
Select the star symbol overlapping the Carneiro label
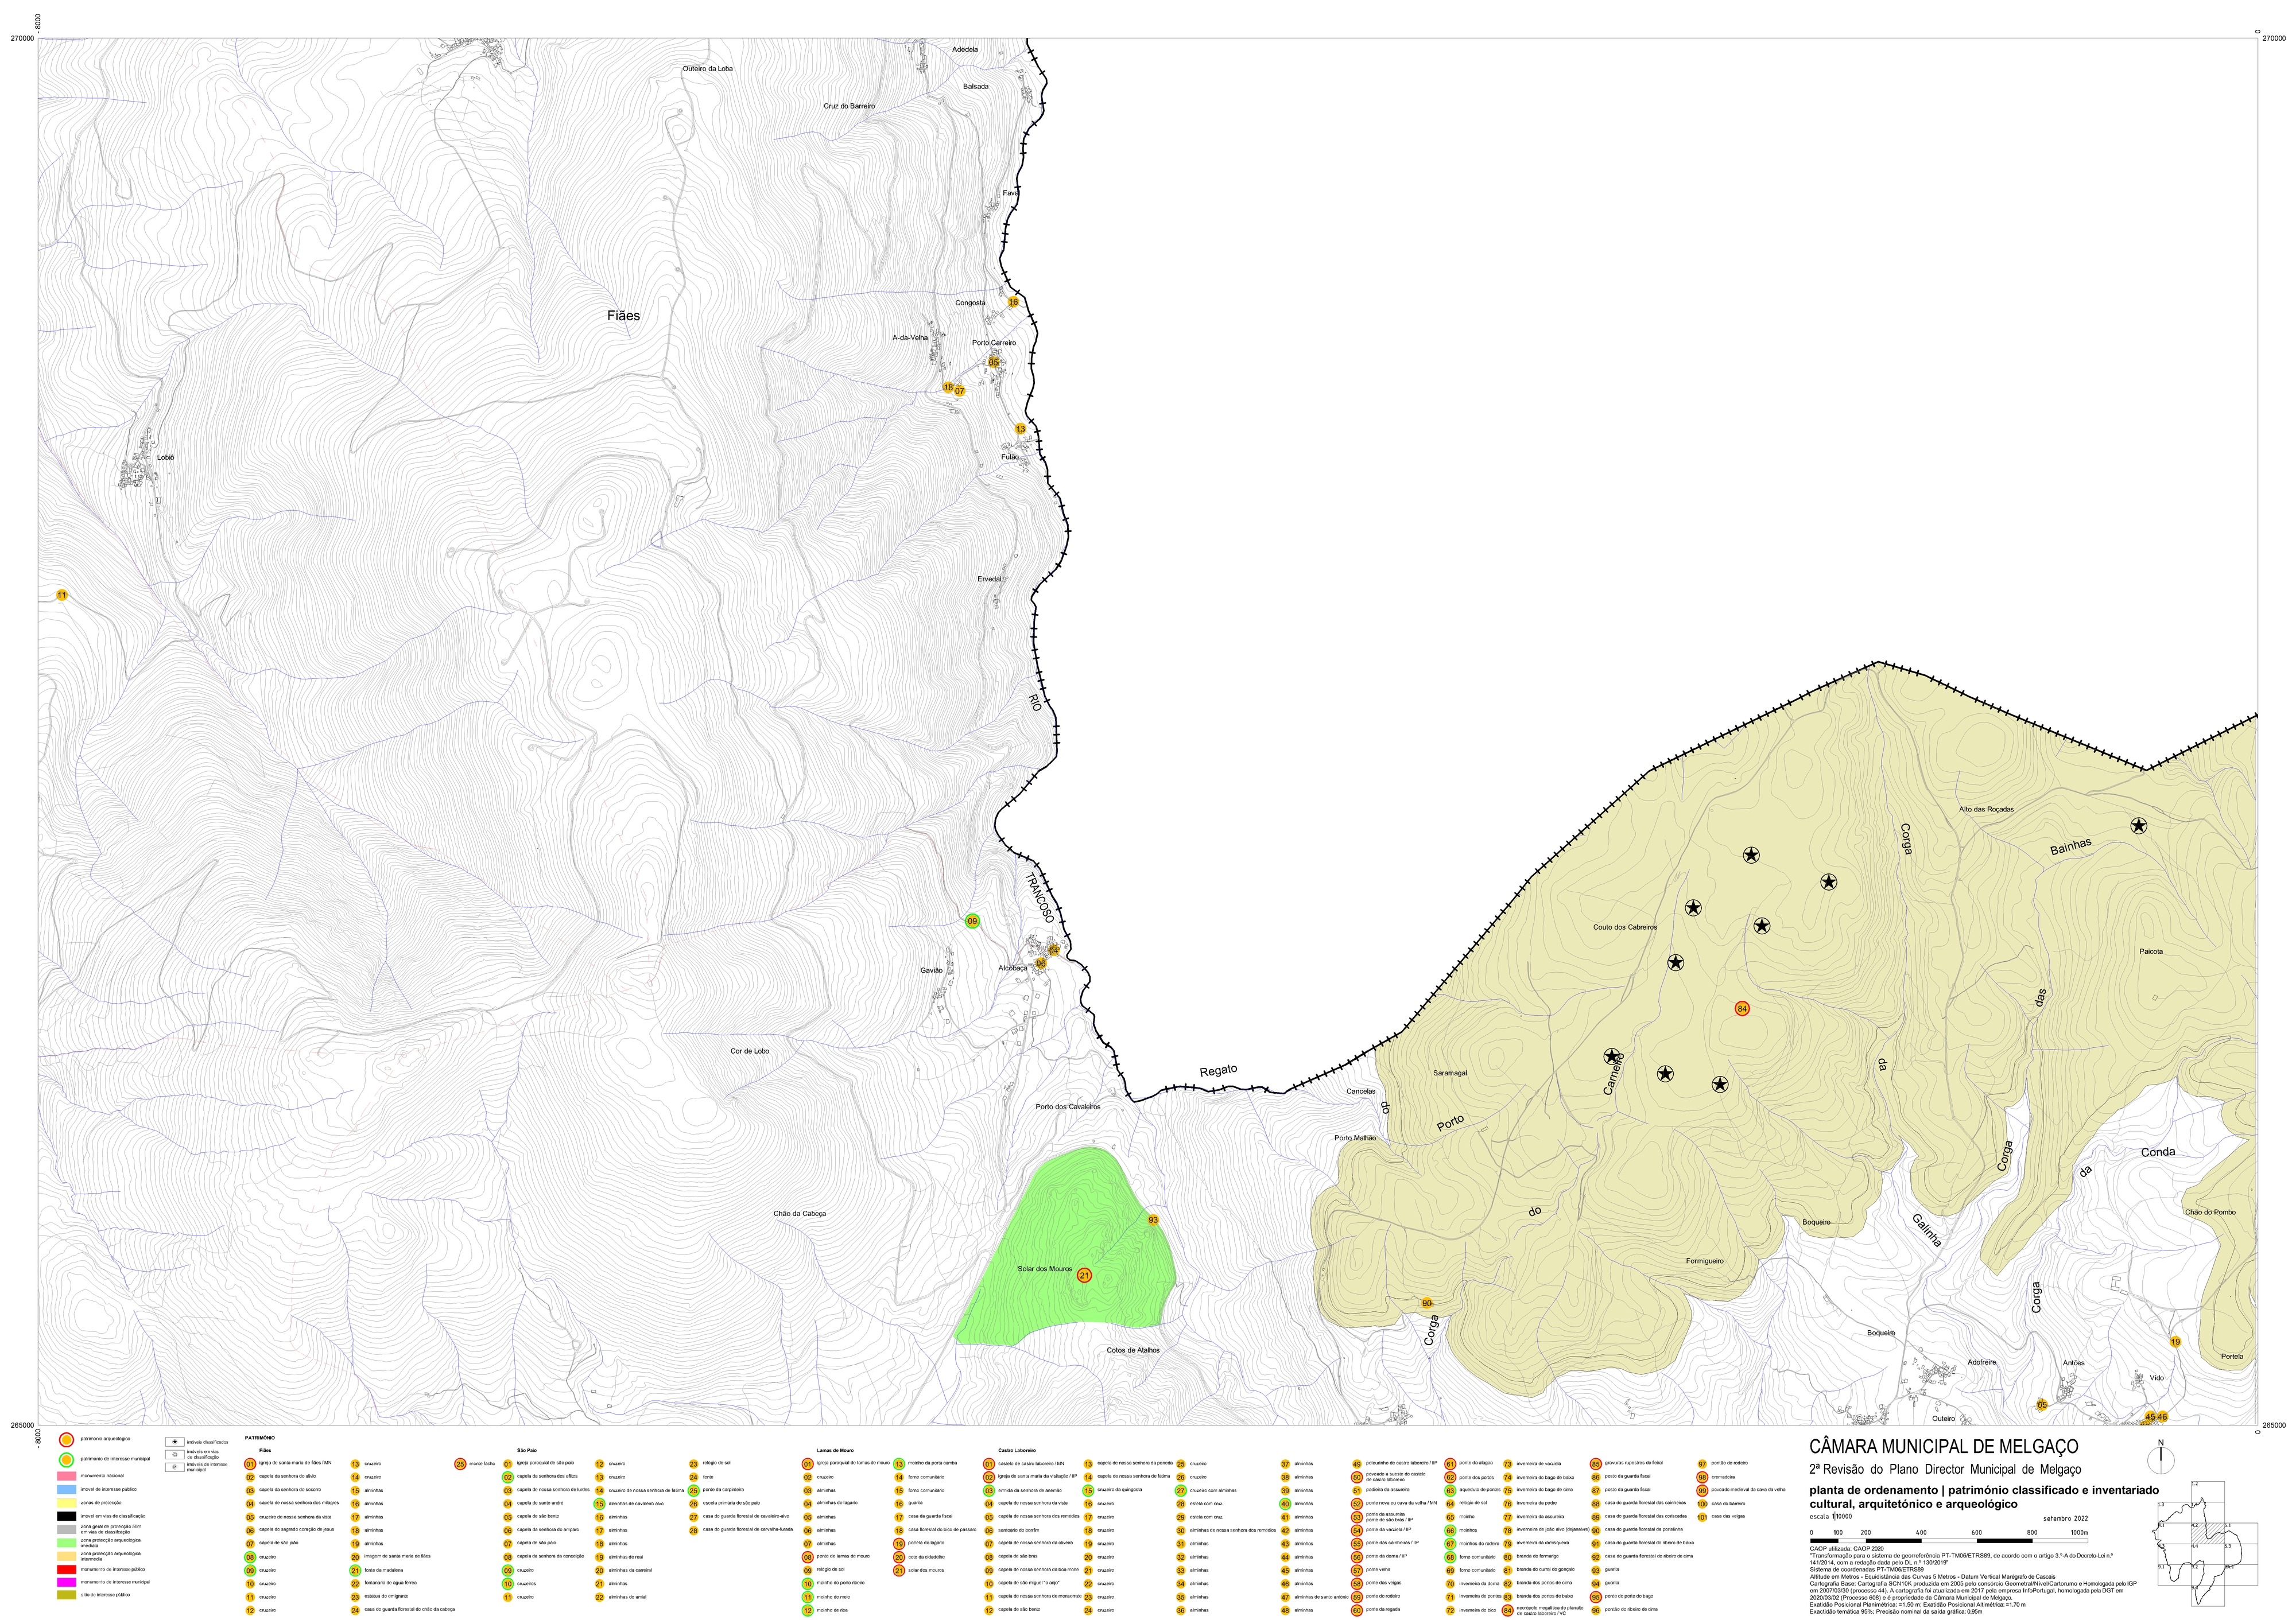[x=1611, y=1056]
